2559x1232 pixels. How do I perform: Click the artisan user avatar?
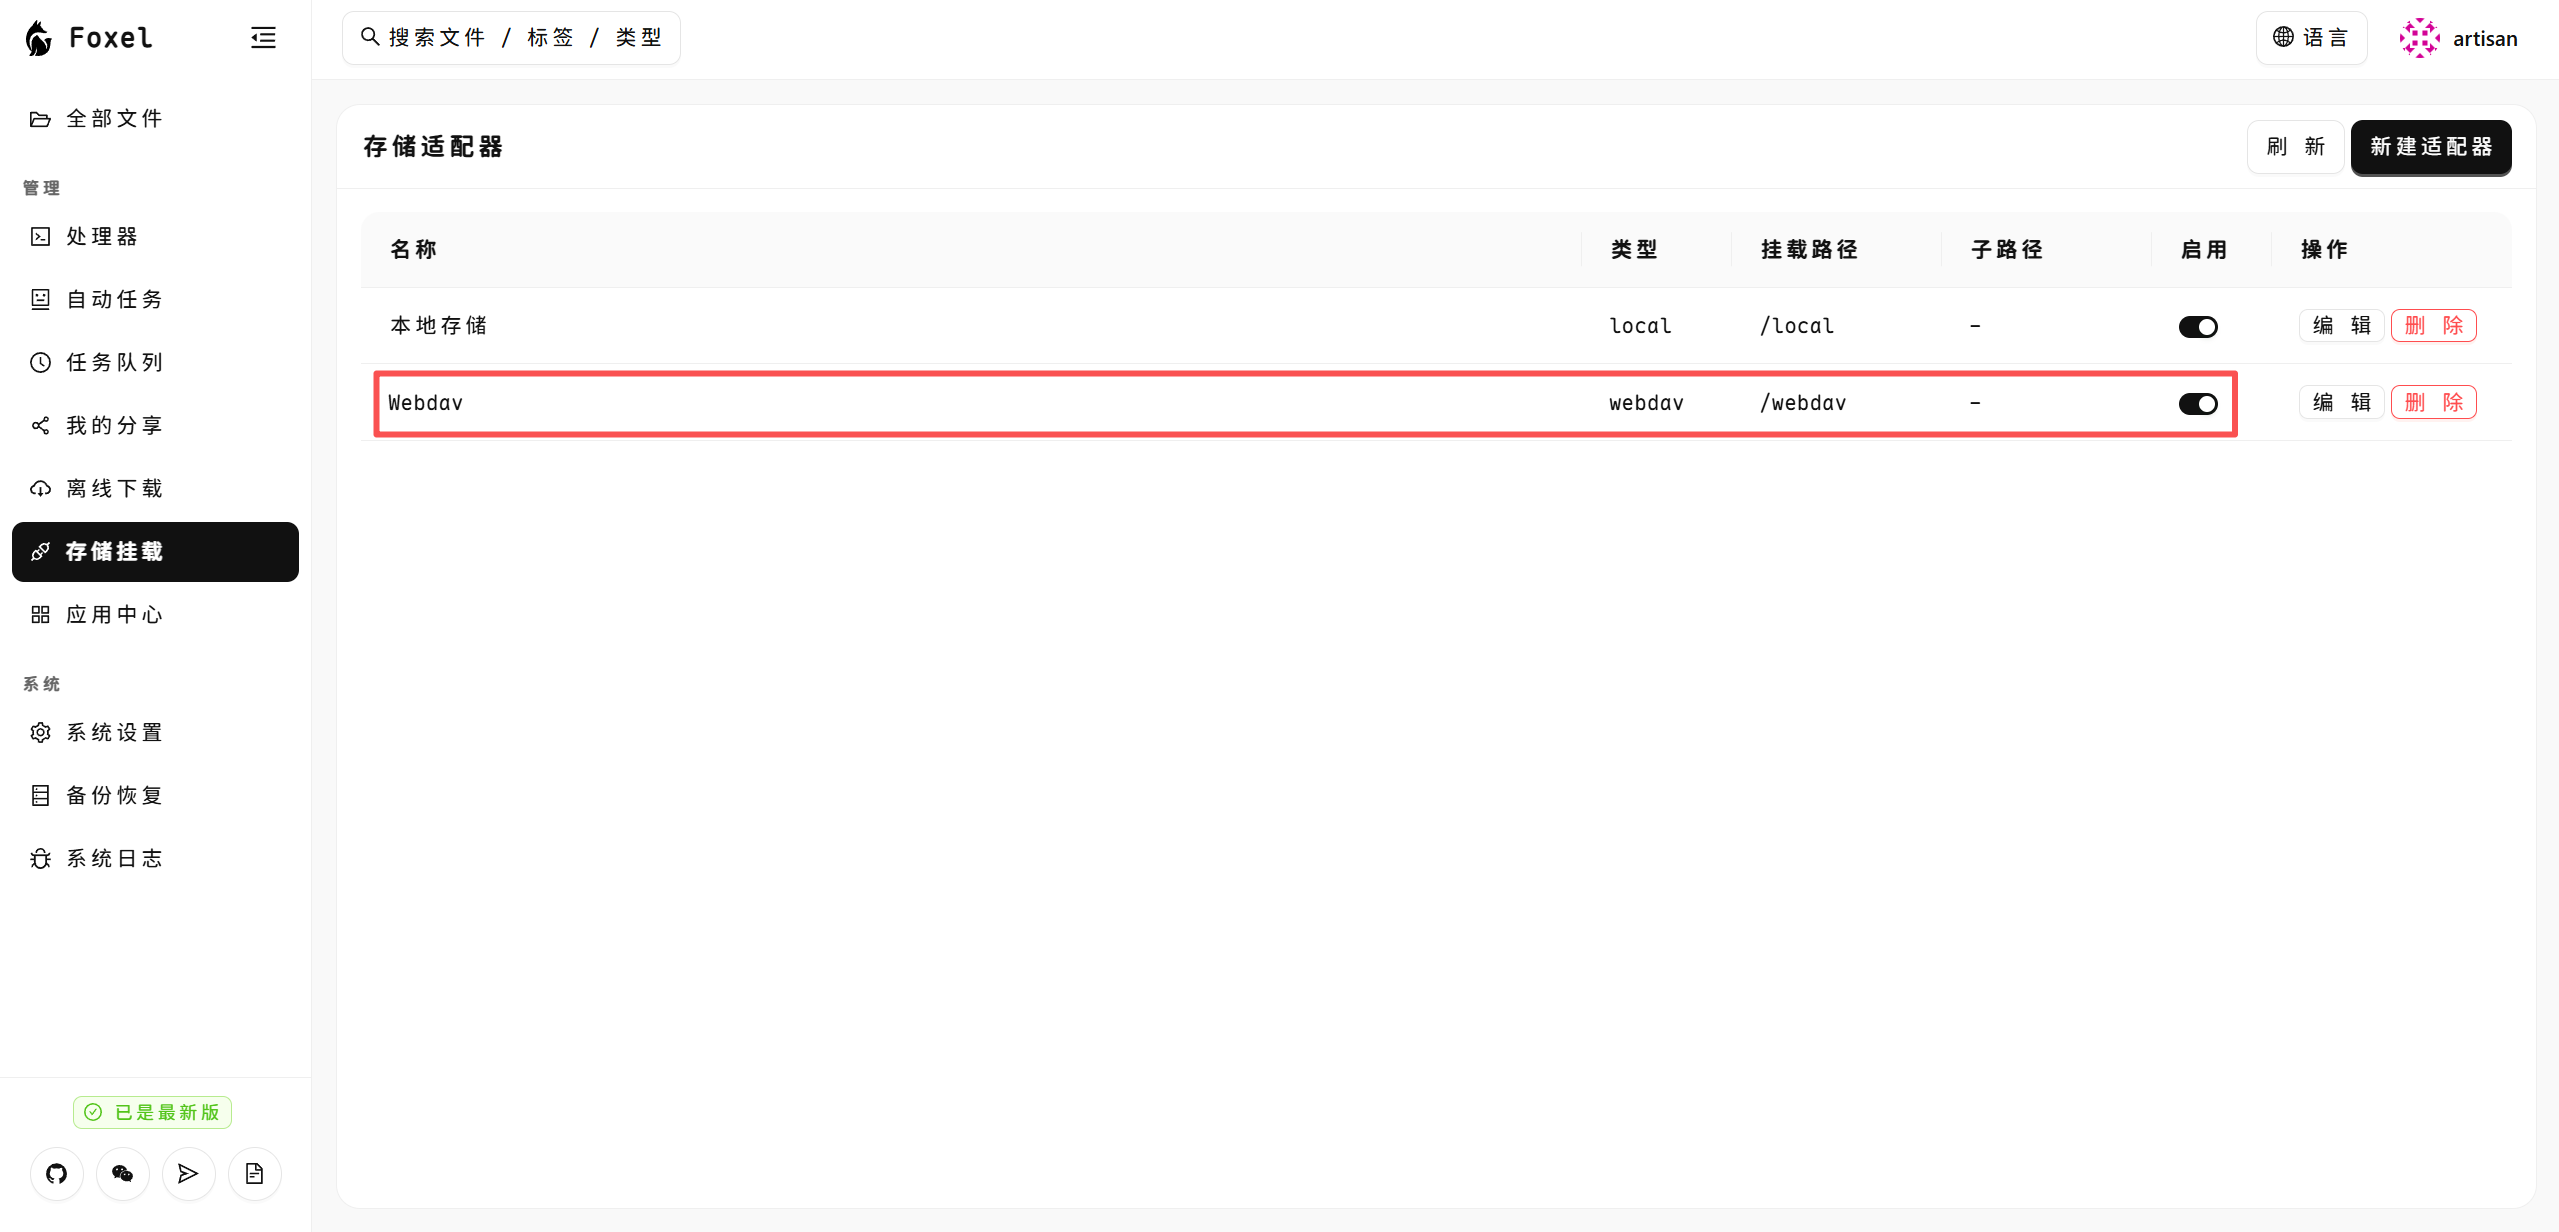coord(2419,38)
